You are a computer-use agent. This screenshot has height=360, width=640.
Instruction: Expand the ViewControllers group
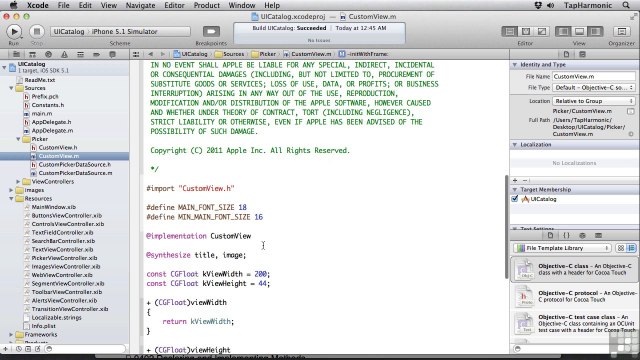(18, 182)
